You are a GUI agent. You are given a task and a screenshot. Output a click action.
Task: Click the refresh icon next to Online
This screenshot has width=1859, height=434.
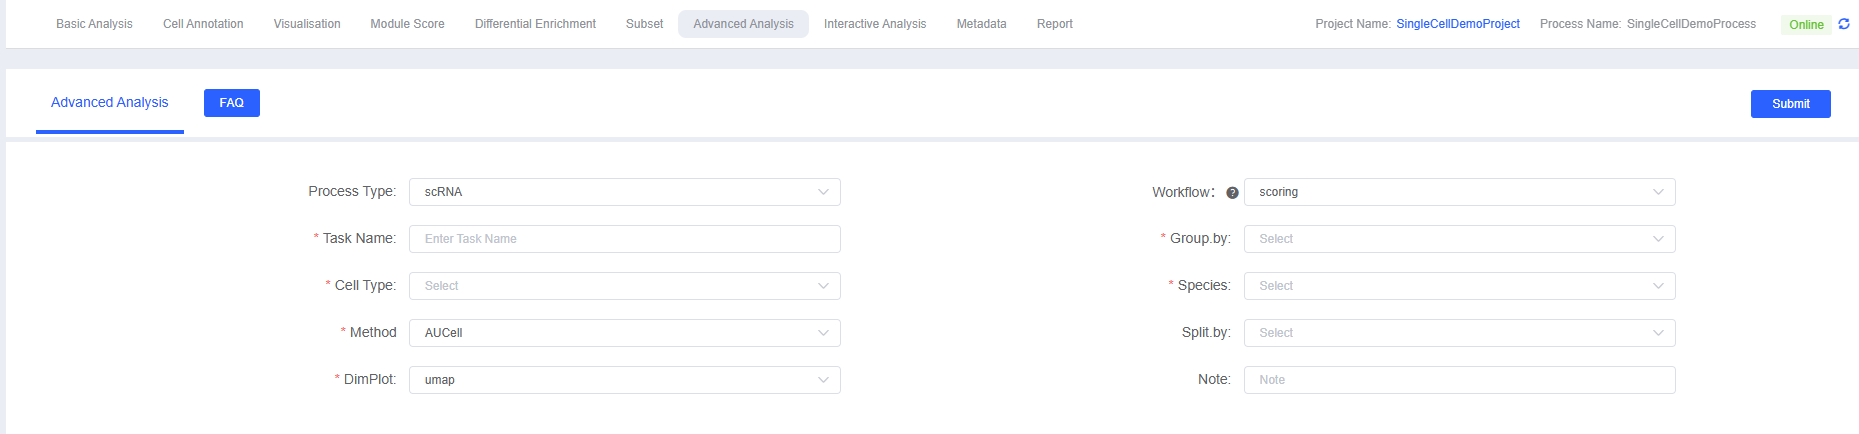[x=1844, y=24]
